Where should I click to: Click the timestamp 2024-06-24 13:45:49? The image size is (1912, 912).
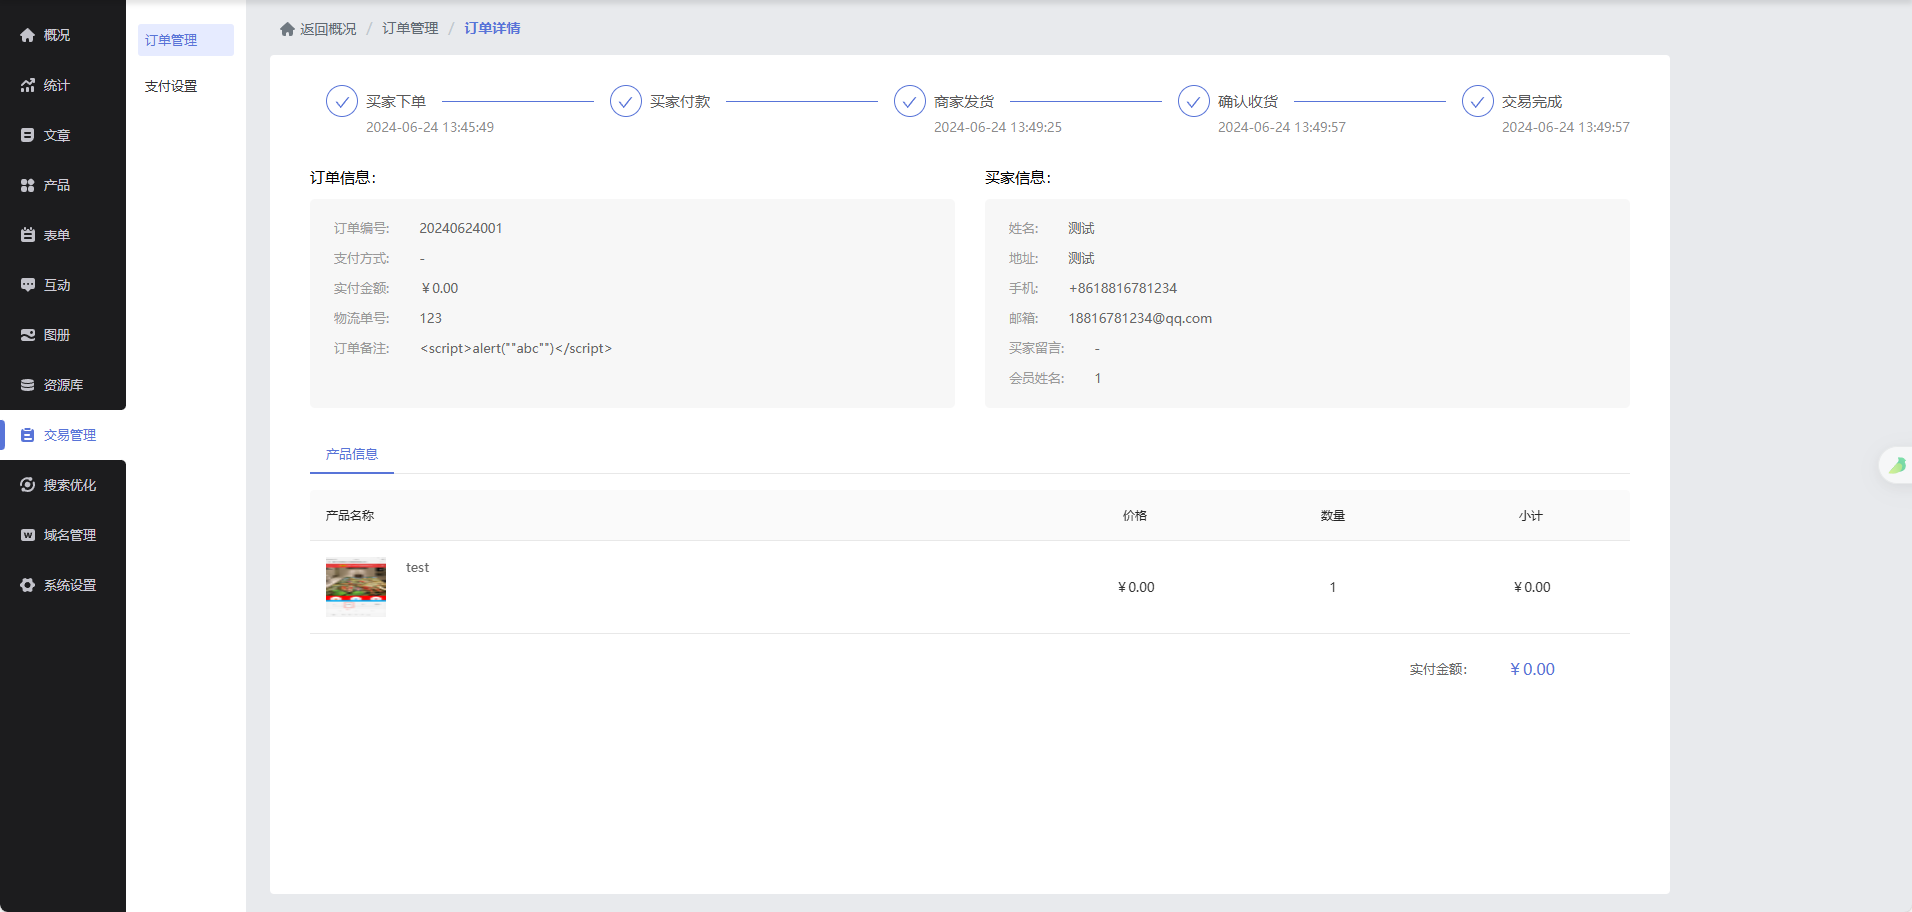pyautogui.click(x=430, y=127)
